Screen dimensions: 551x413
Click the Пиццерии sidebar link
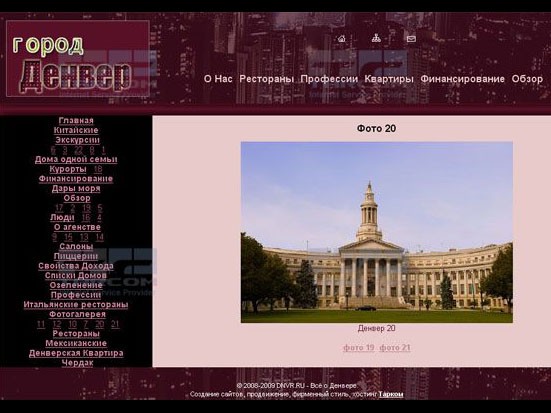[76, 256]
